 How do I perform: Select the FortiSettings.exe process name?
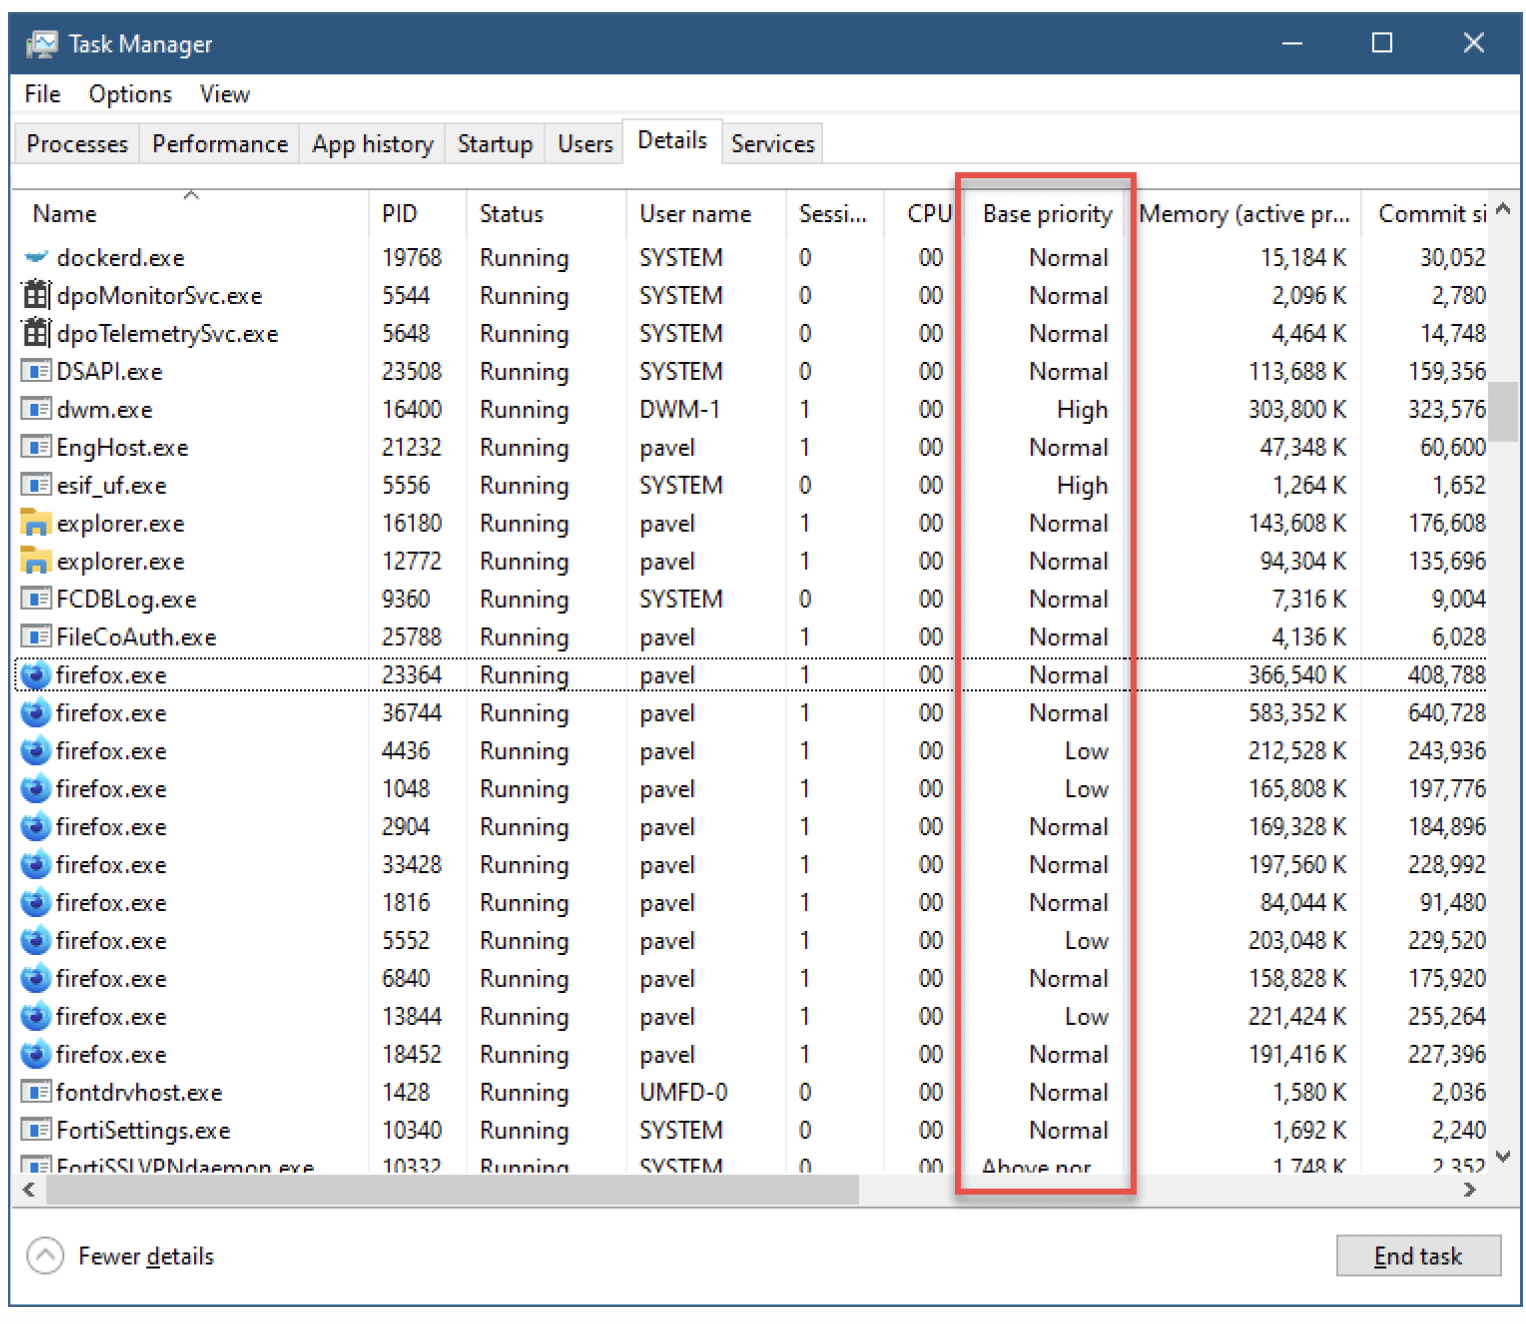coord(143,1131)
